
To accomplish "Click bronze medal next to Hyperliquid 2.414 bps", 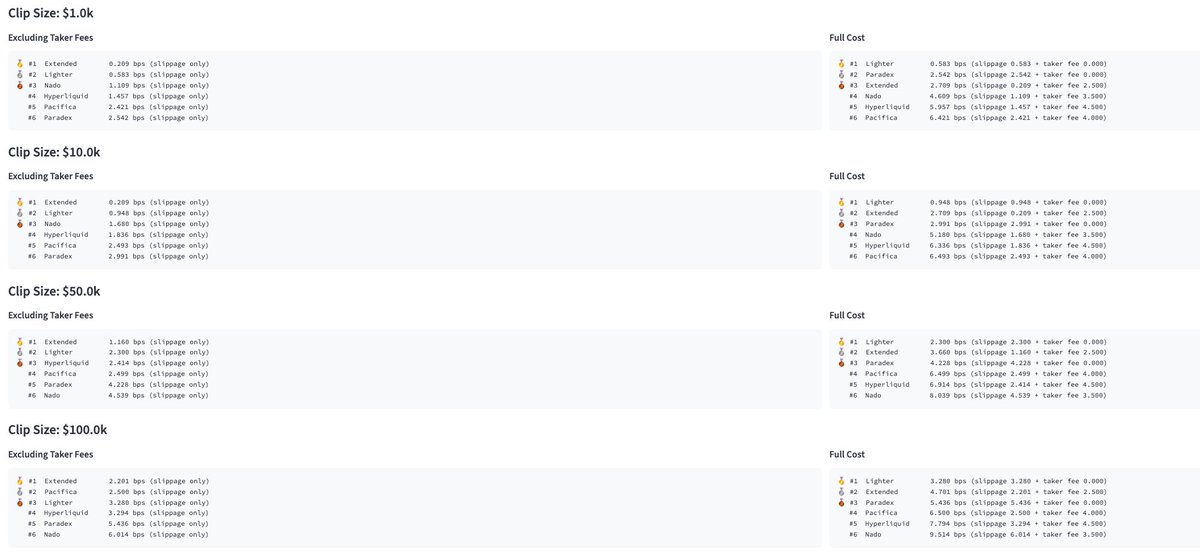I will click(20, 363).
